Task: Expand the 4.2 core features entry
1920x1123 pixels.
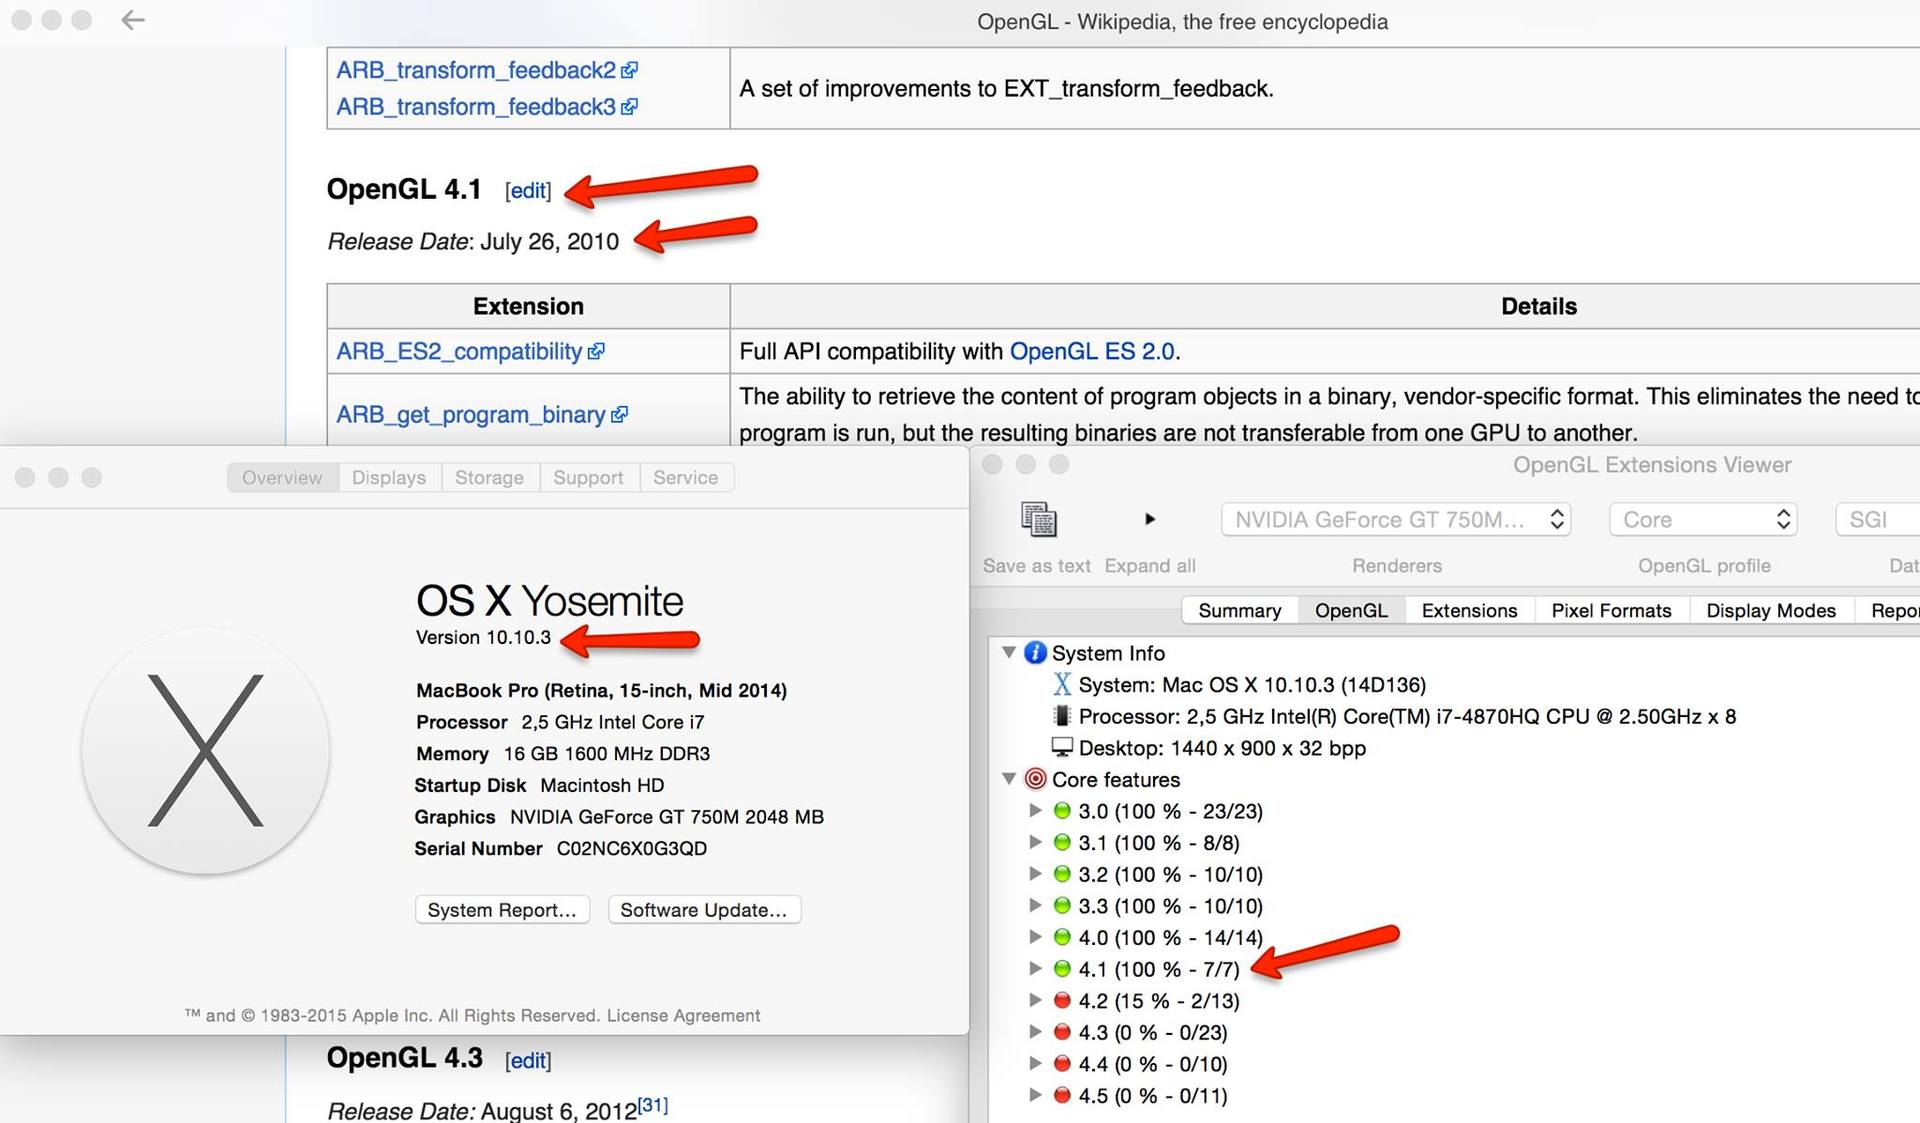Action: coord(1035,1000)
